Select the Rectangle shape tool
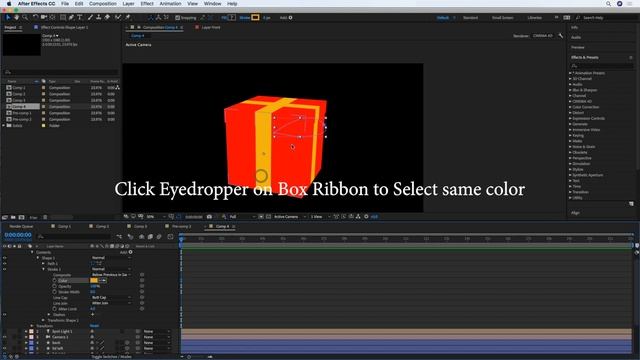640x360 pixels. 63,18
